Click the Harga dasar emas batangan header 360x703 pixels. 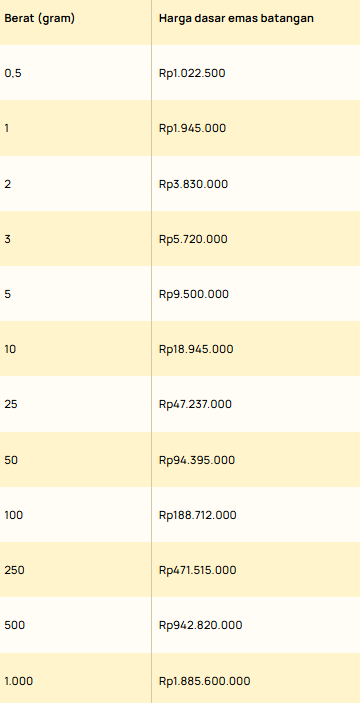click(236, 18)
